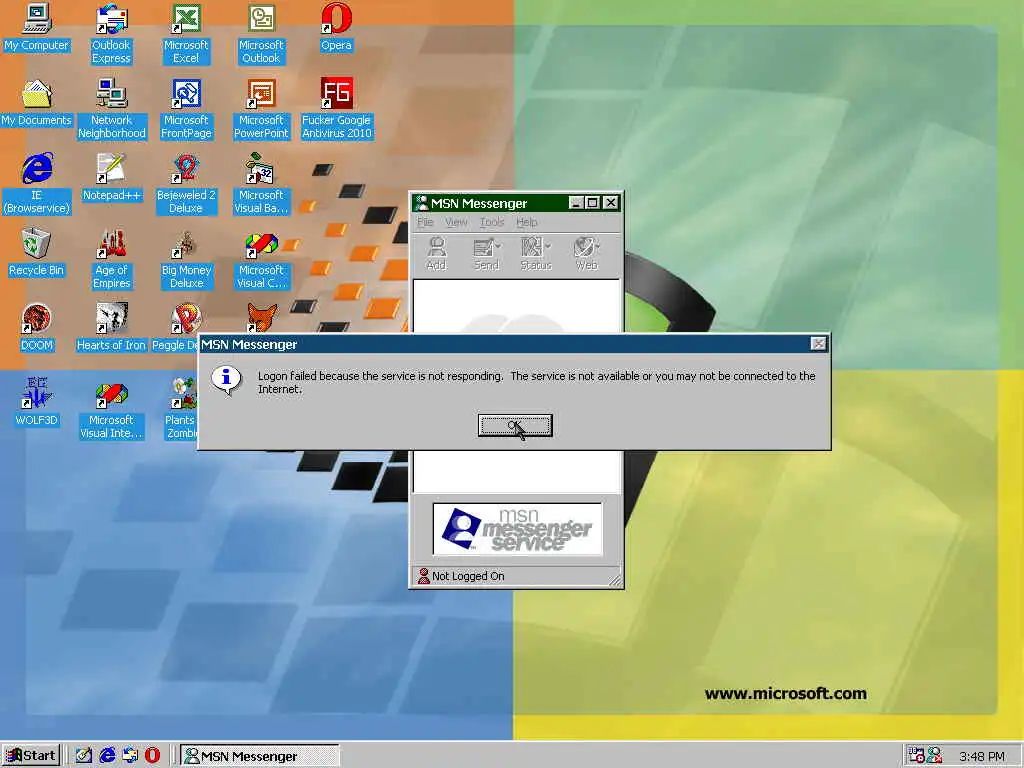The height and width of the screenshot is (768, 1024).
Task: Launch Internet Explorer from quick launch
Action: point(107,756)
